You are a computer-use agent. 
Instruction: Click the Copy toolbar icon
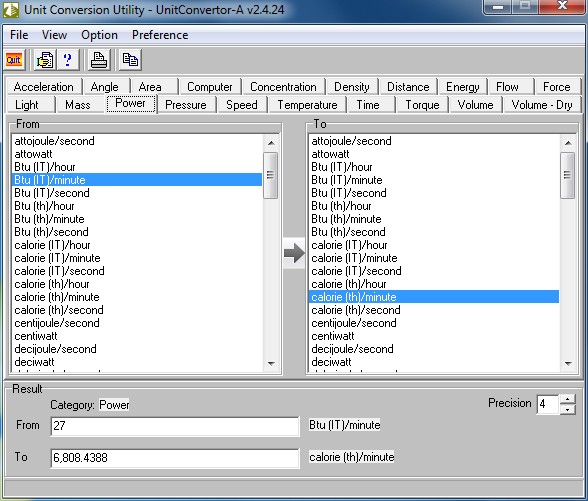(x=130, y=60)
